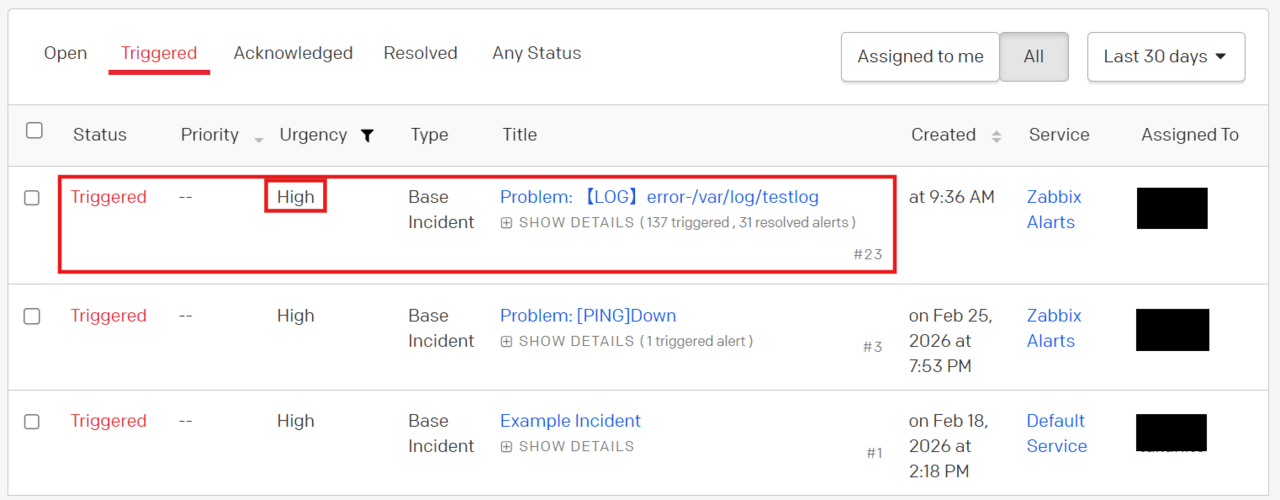Image resolution: width=1280 pixels, height=500 pixels.
Task: Click the Assigned to me button
Action: (x=920, y=57)
